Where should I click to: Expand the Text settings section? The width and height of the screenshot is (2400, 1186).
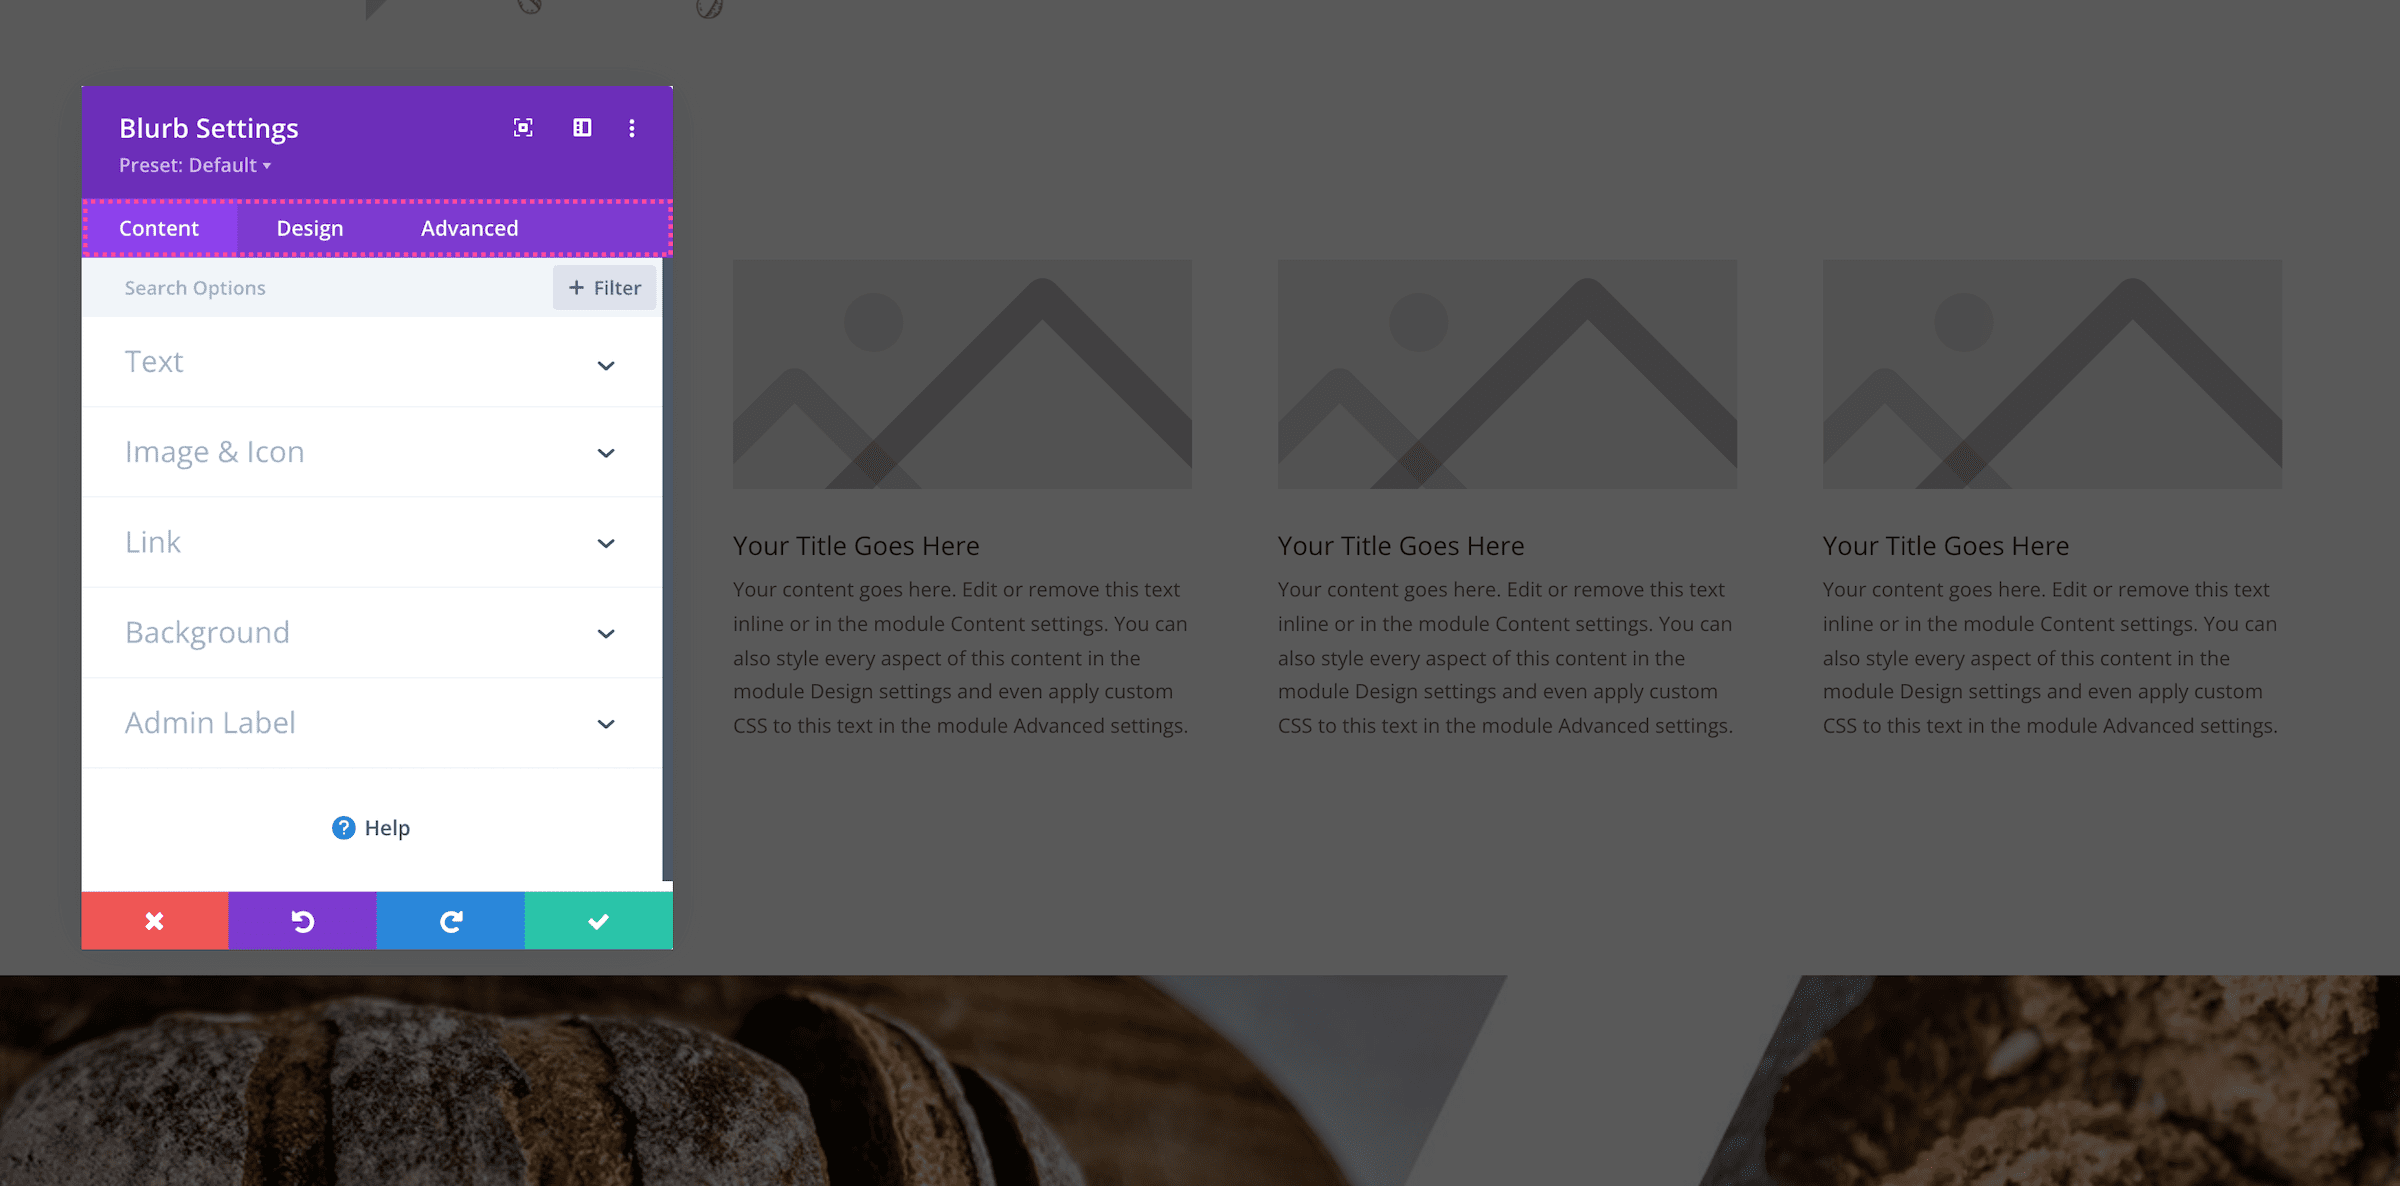point(372,363)
